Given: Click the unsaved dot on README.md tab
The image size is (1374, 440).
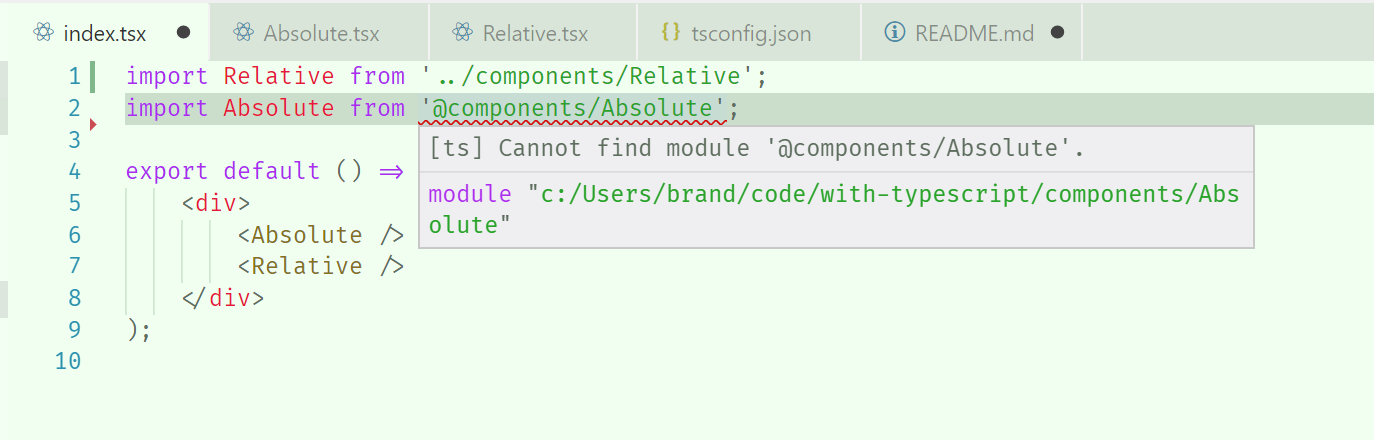Looking at the screenshot, I should point(1058,33).
